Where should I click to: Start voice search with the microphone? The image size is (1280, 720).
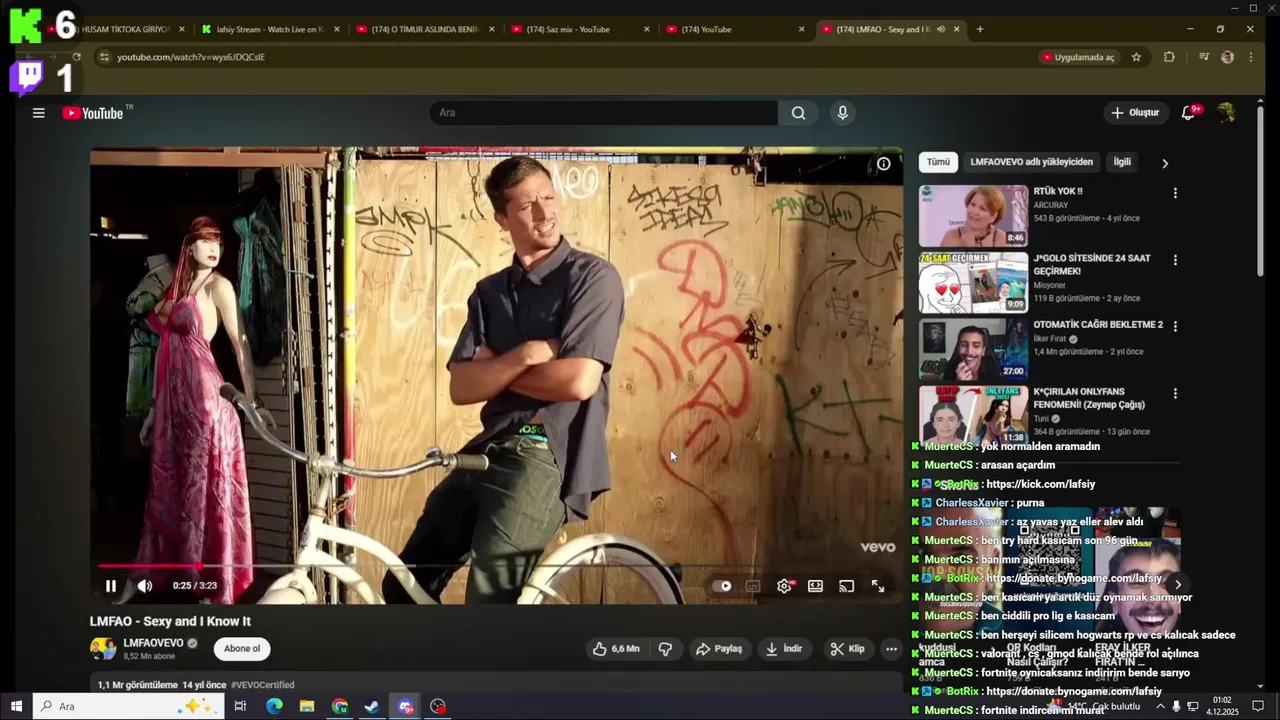coord(842,113)
